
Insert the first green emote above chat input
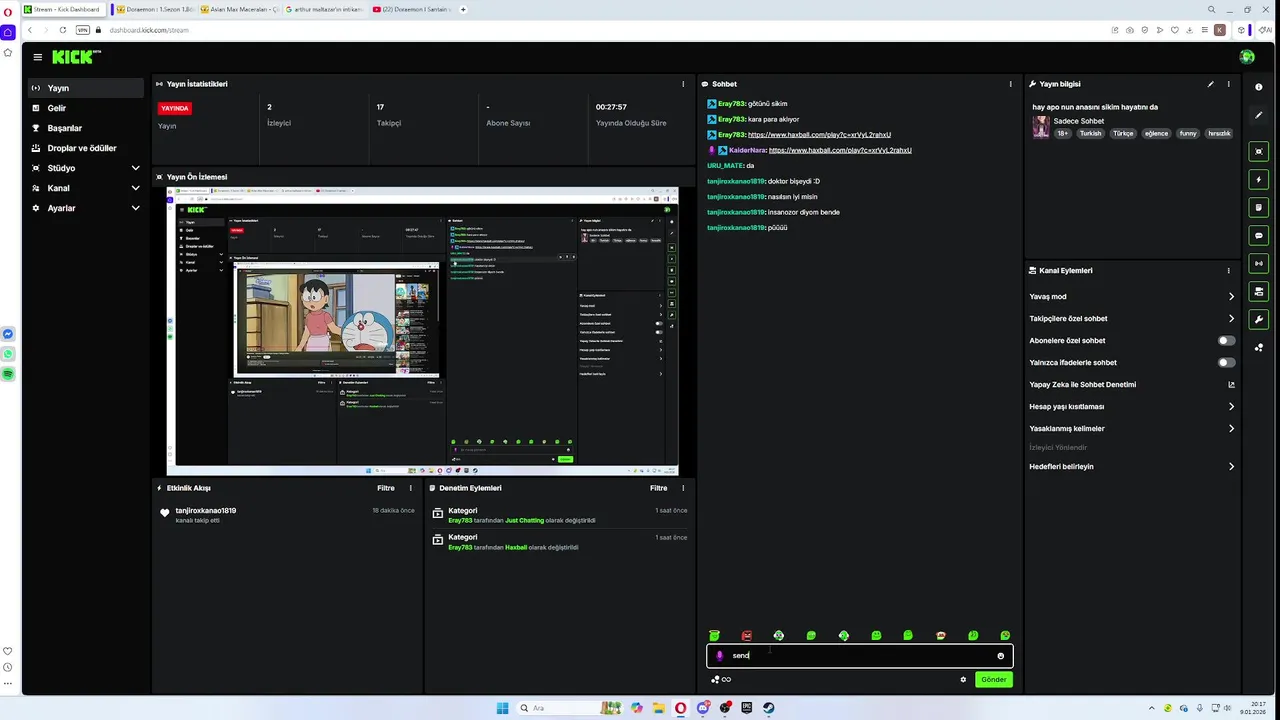714,636
